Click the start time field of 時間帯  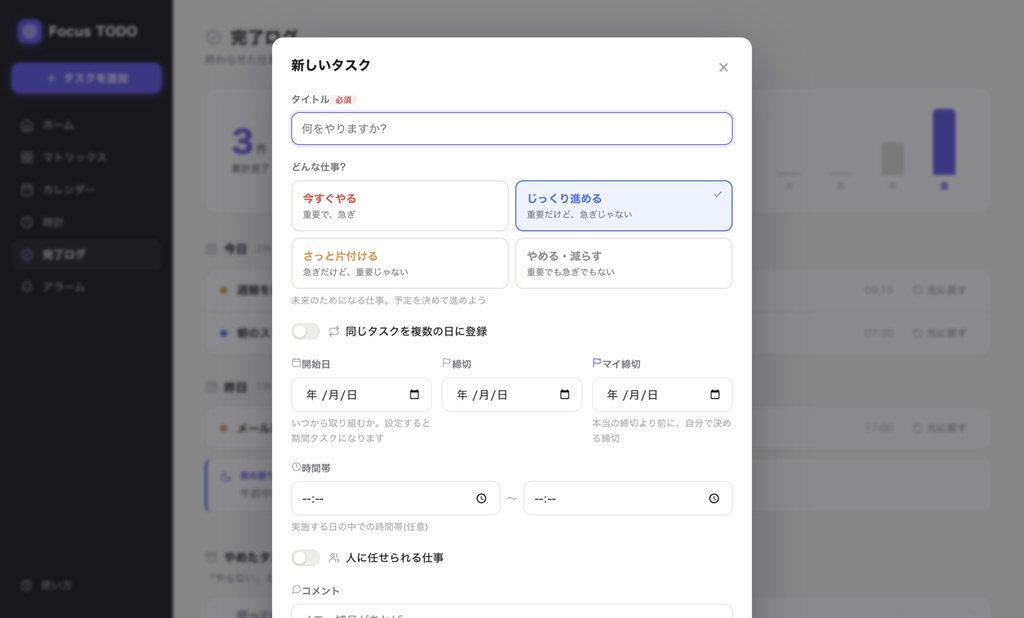pos(396,498)
